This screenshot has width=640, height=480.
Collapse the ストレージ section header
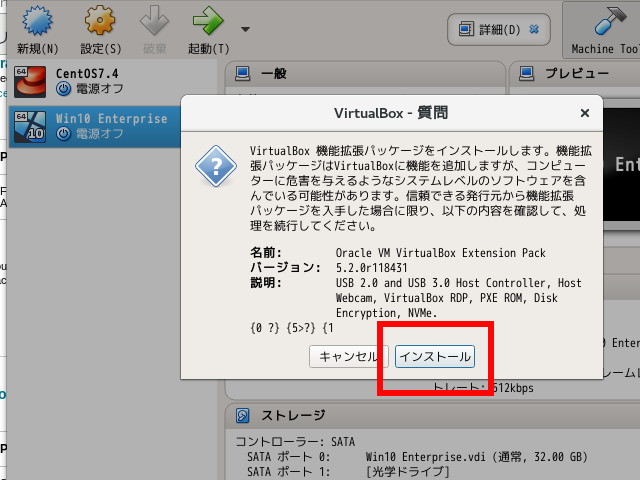click(292, 415)
